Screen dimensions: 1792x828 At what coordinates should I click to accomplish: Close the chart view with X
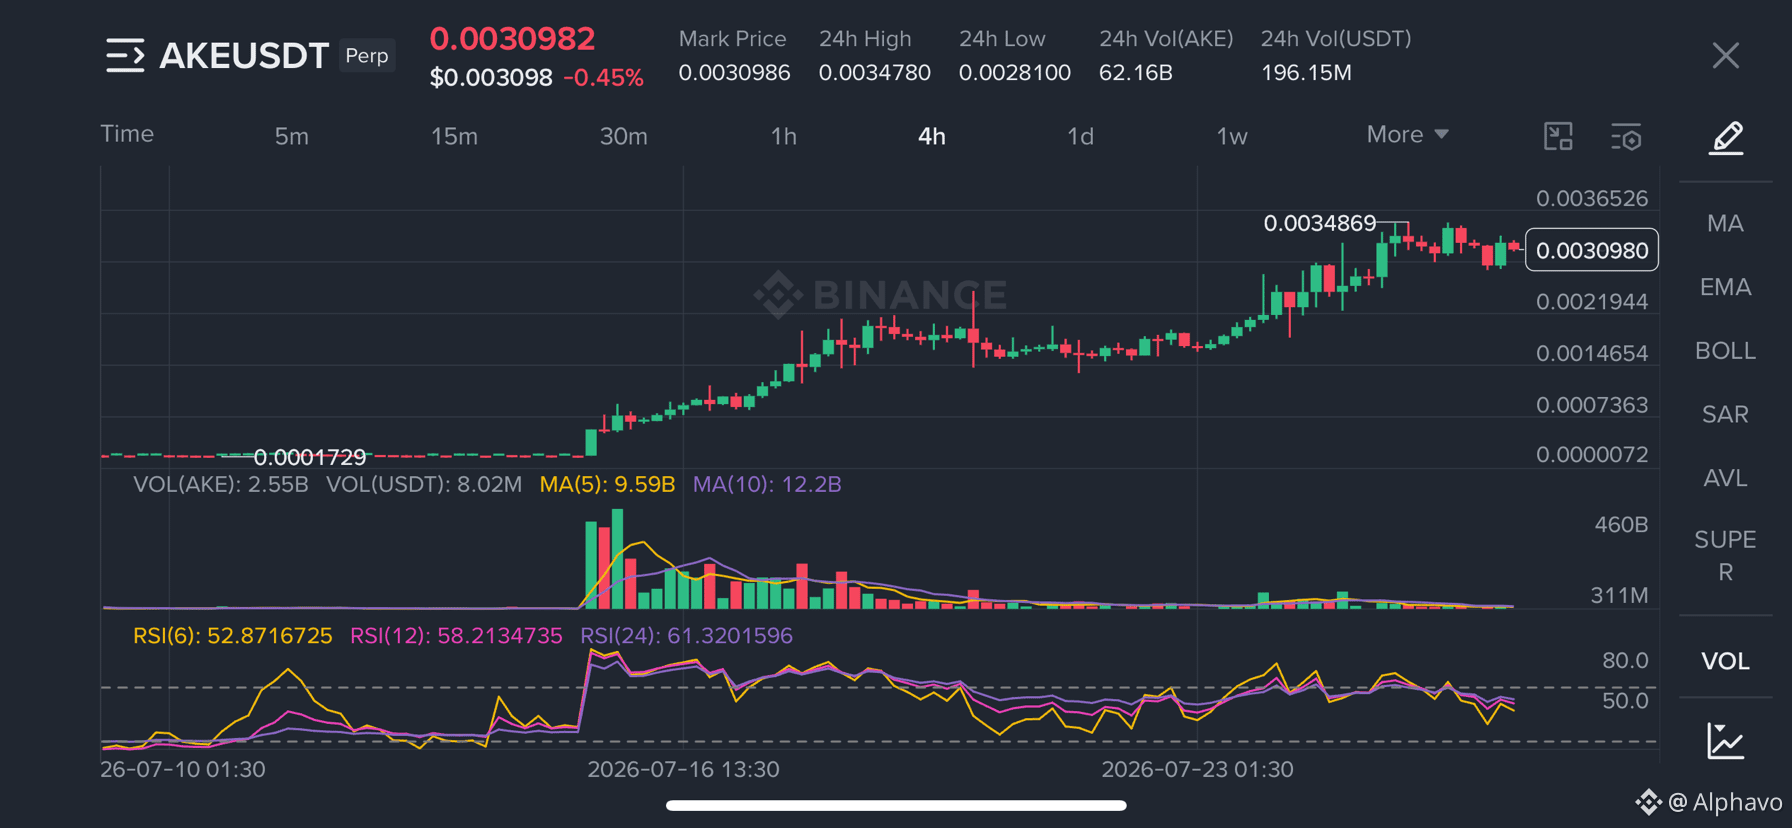(1725, 55)
